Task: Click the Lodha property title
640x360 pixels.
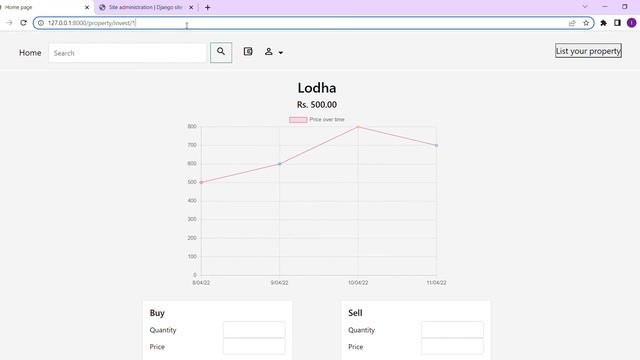Action: (x=317, y=88)
